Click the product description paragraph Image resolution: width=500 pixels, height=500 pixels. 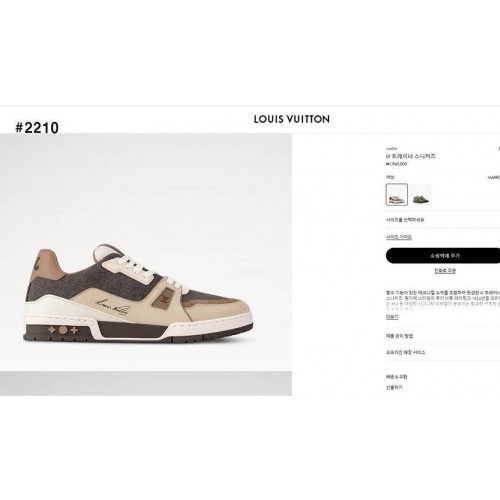pos(443,301)
